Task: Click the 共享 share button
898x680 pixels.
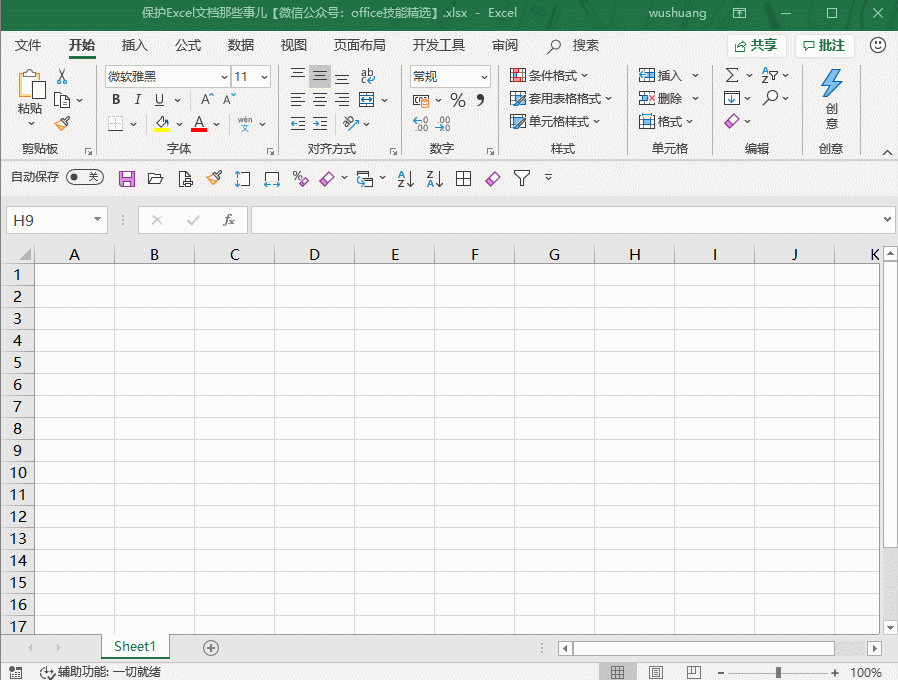Action: click(756, 45)
